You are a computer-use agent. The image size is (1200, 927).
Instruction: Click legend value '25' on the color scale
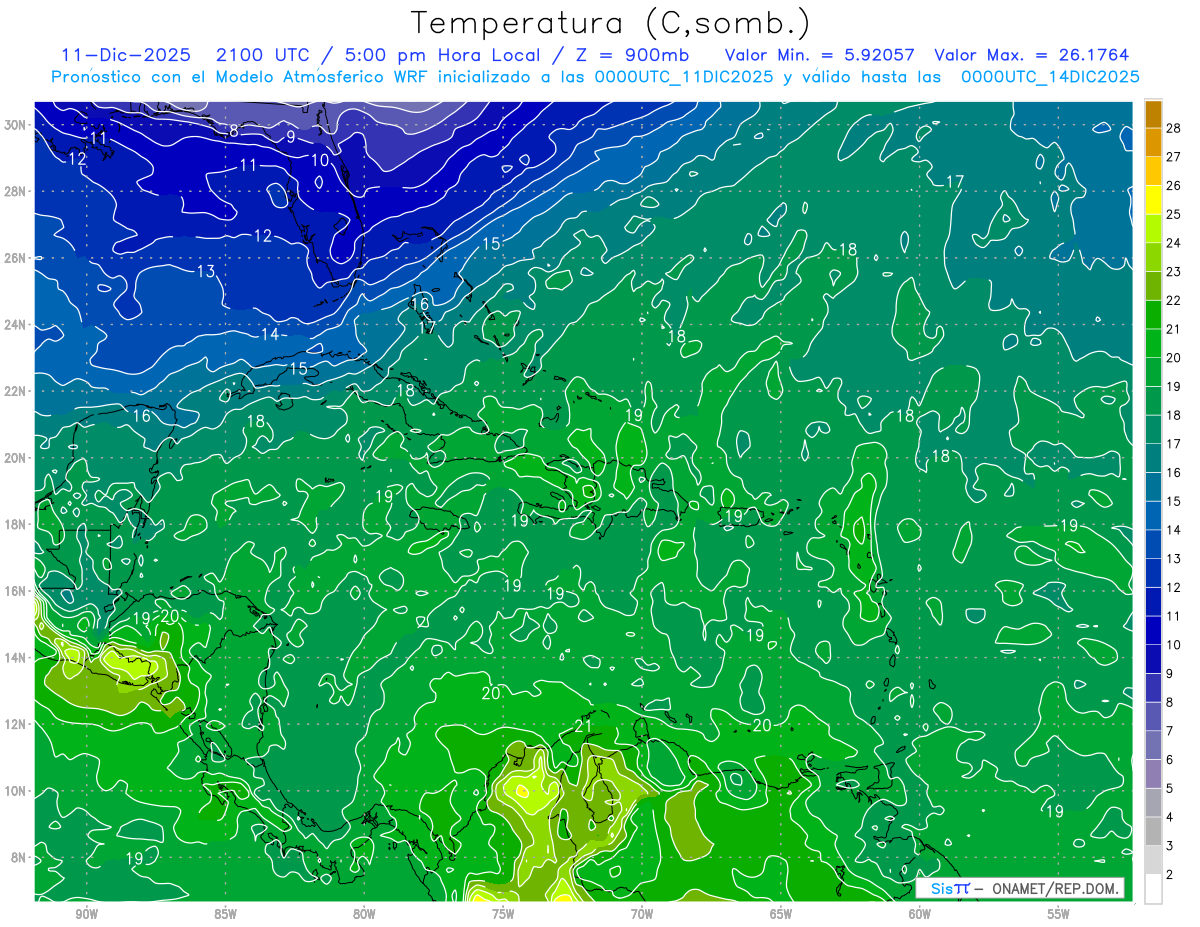tap(1173, 213)
